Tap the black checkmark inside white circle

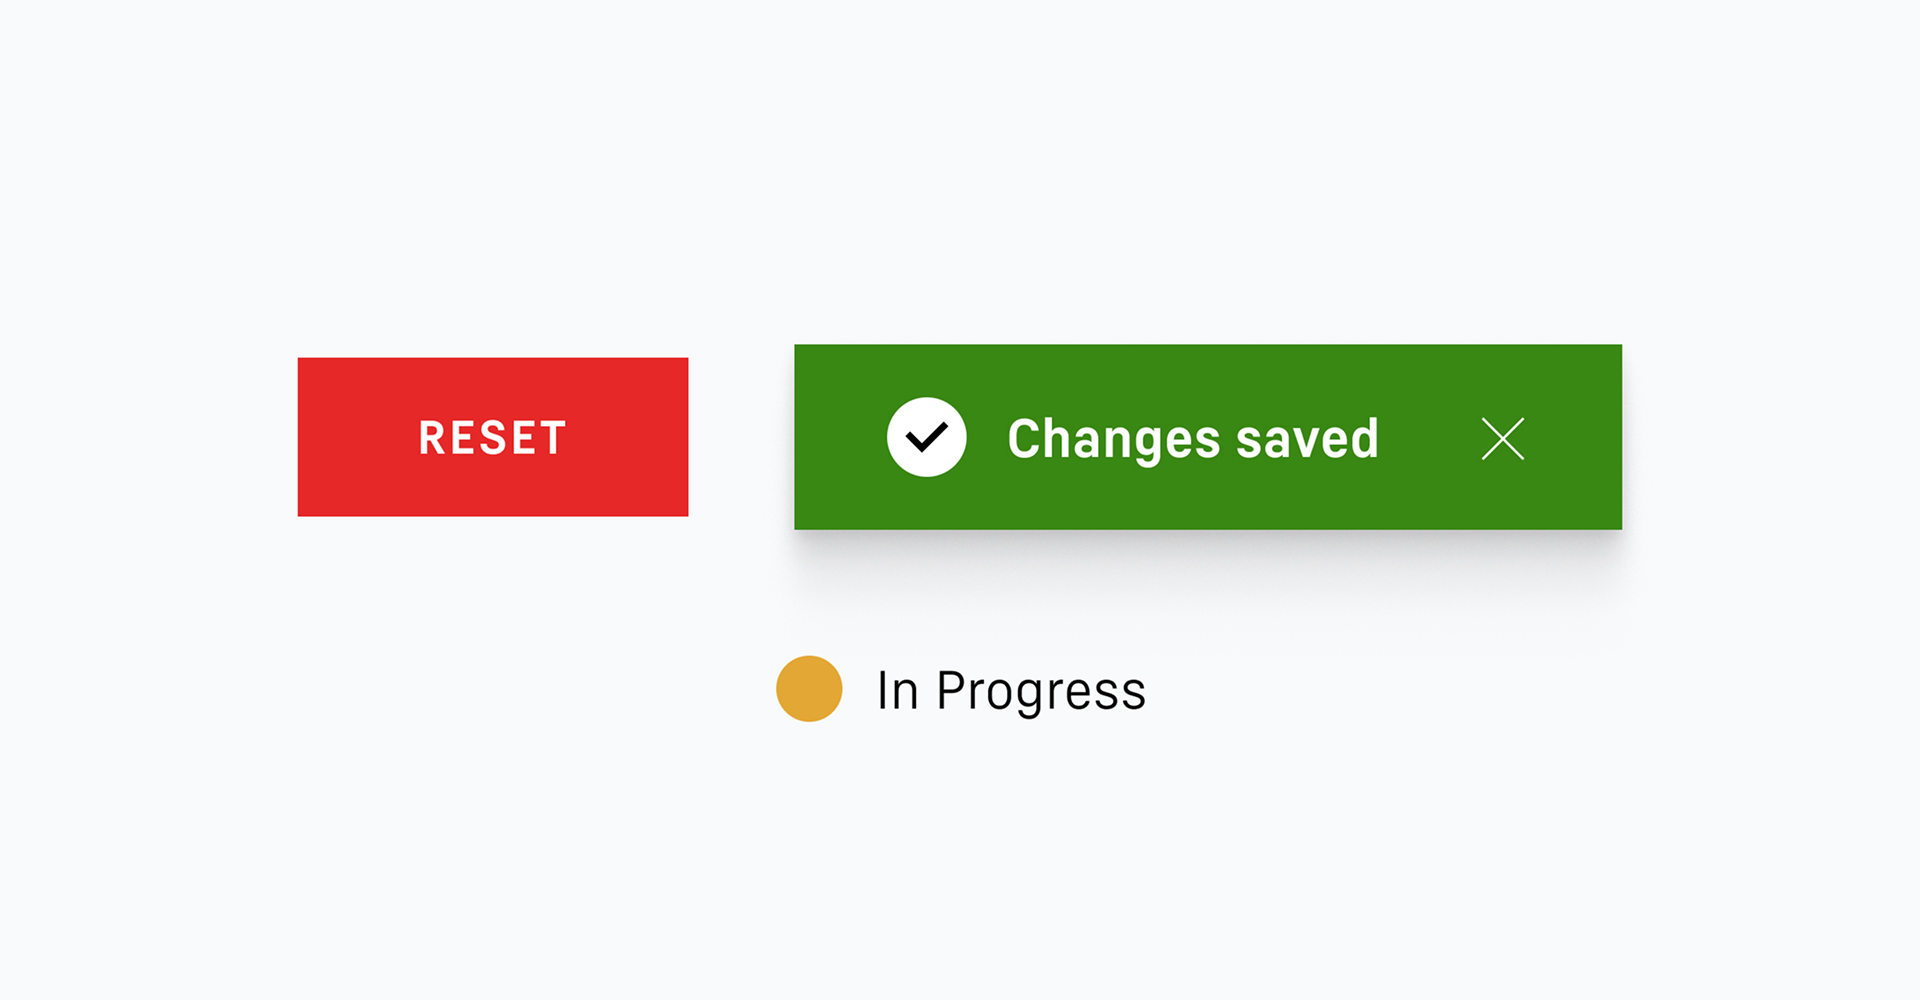(x=926, y=437)
